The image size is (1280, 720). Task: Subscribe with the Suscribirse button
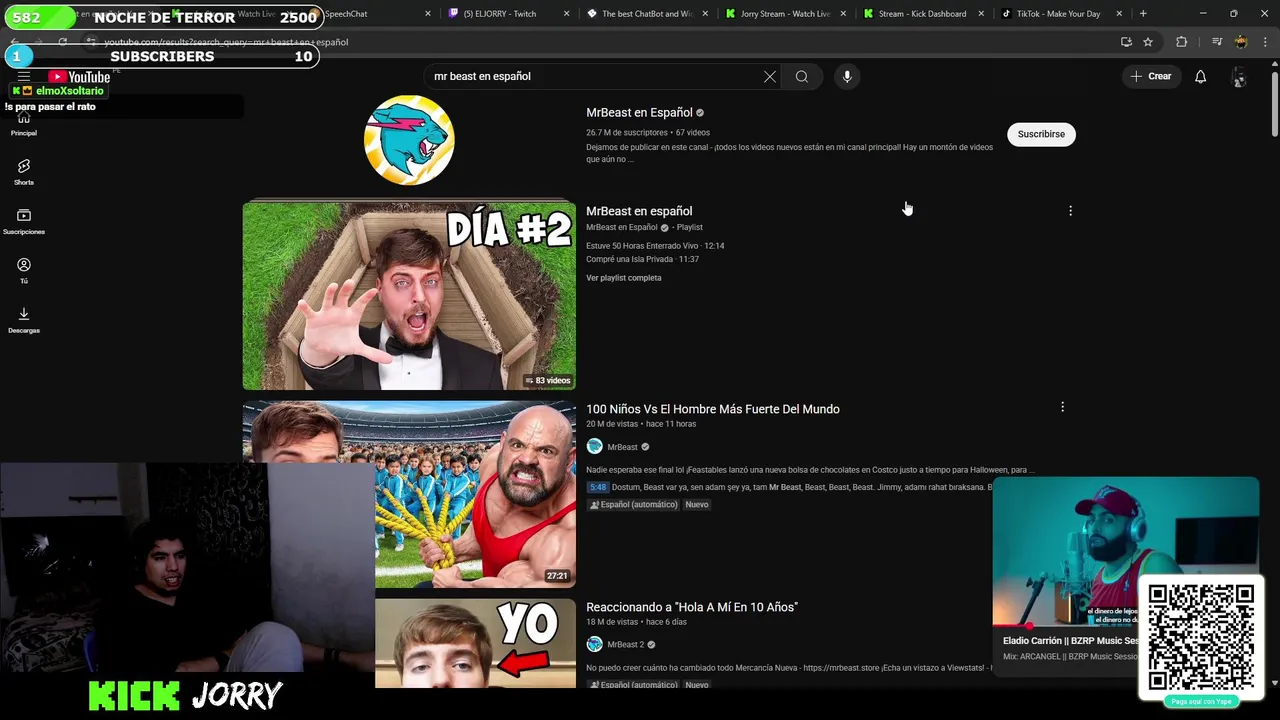pyautogui.click(x=1041, y=134)
